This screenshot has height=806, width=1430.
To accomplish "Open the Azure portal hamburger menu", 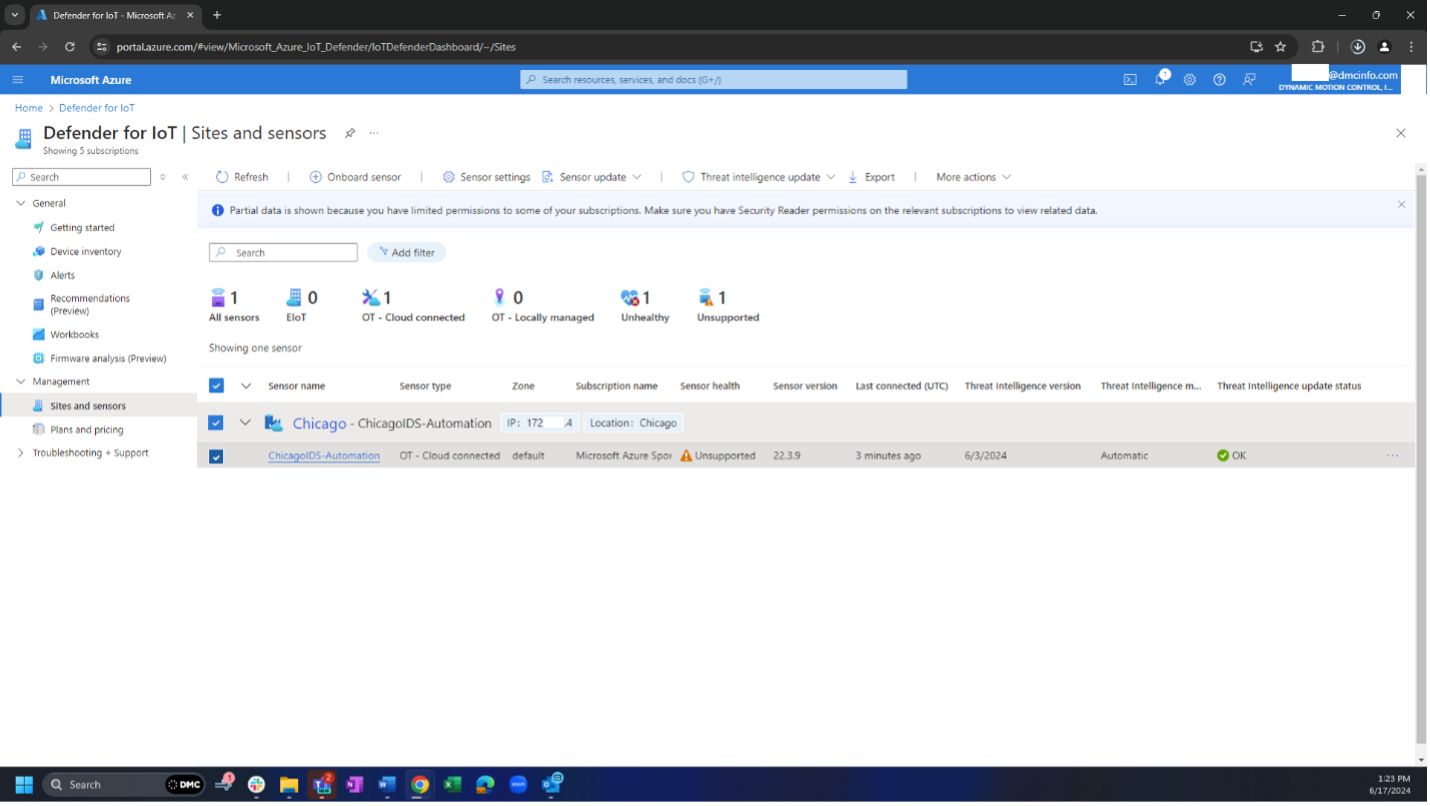I will [18, 80].
